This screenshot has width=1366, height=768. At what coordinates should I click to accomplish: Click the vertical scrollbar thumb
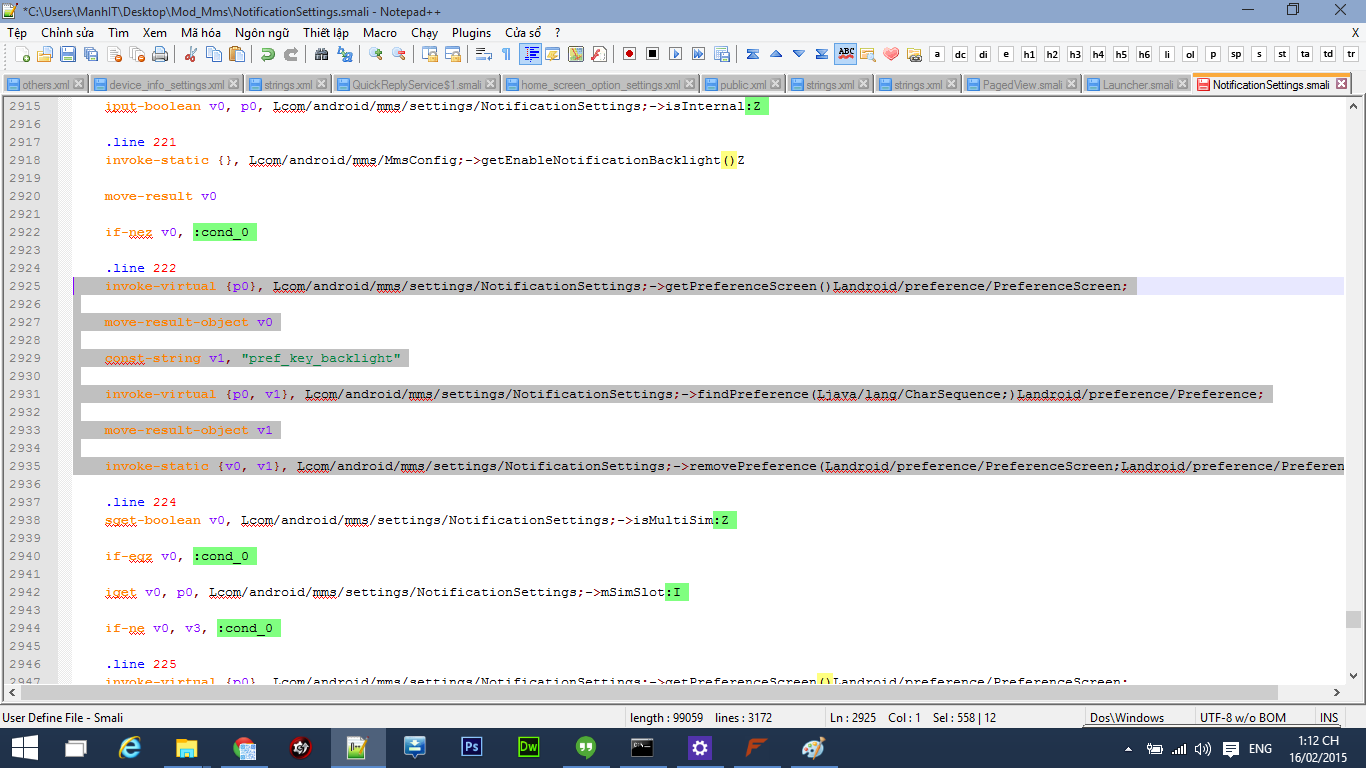(x=1354, y=619)
